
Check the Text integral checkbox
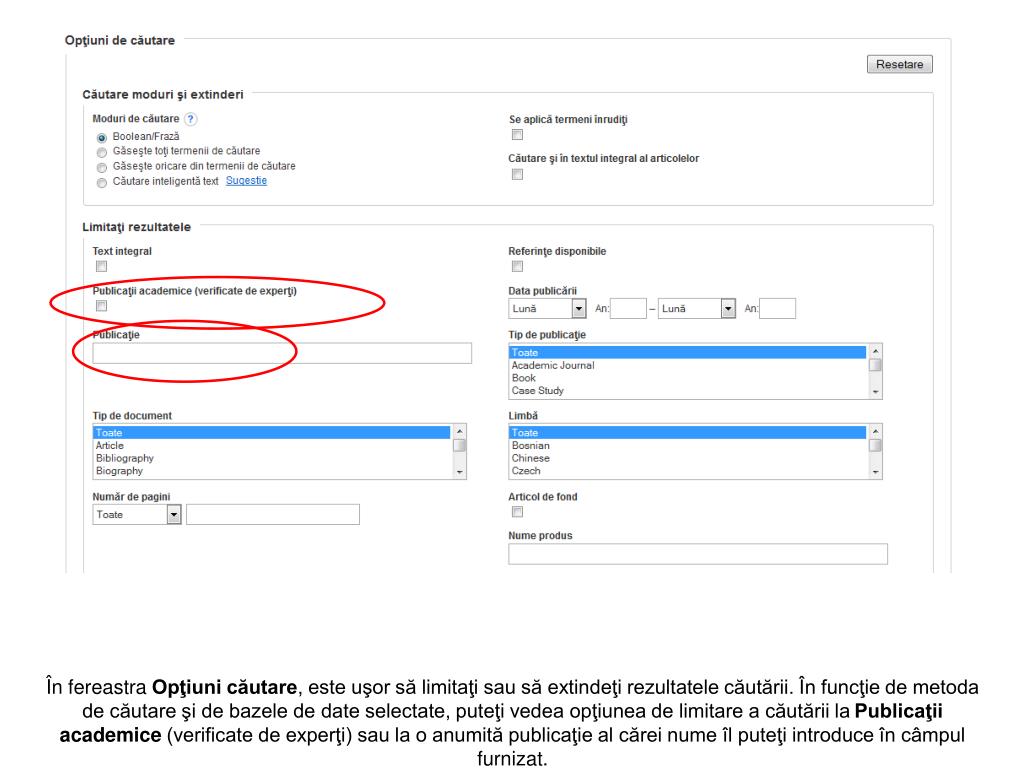click(101, 266)
